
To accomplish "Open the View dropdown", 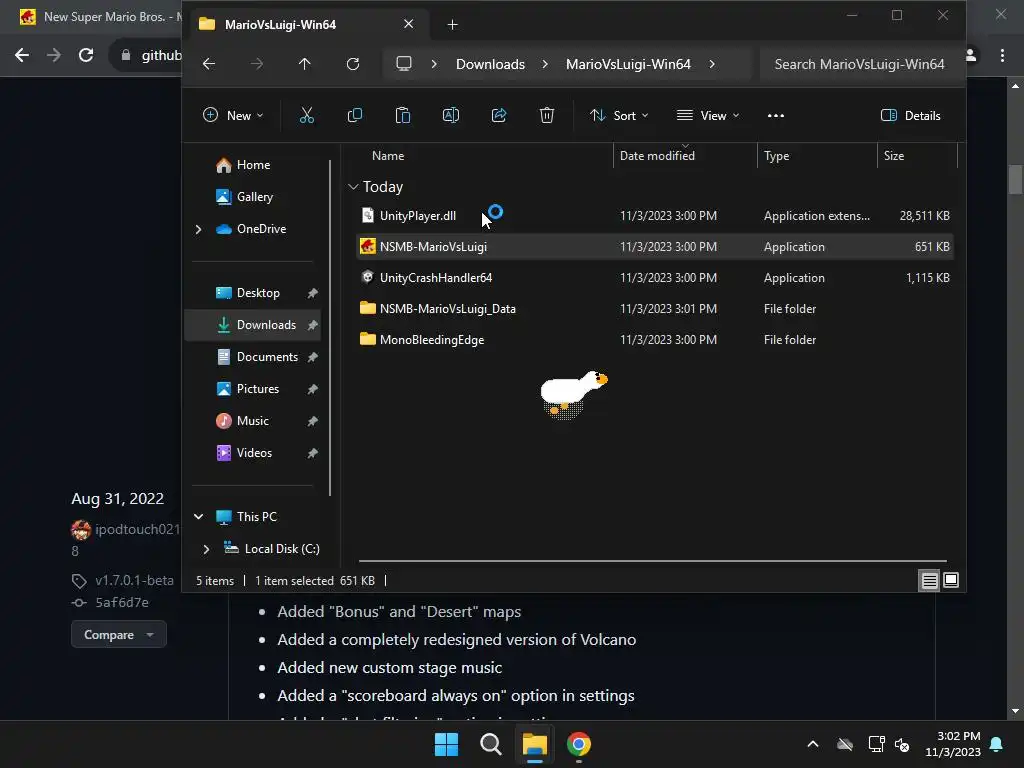I will [708, 116].
